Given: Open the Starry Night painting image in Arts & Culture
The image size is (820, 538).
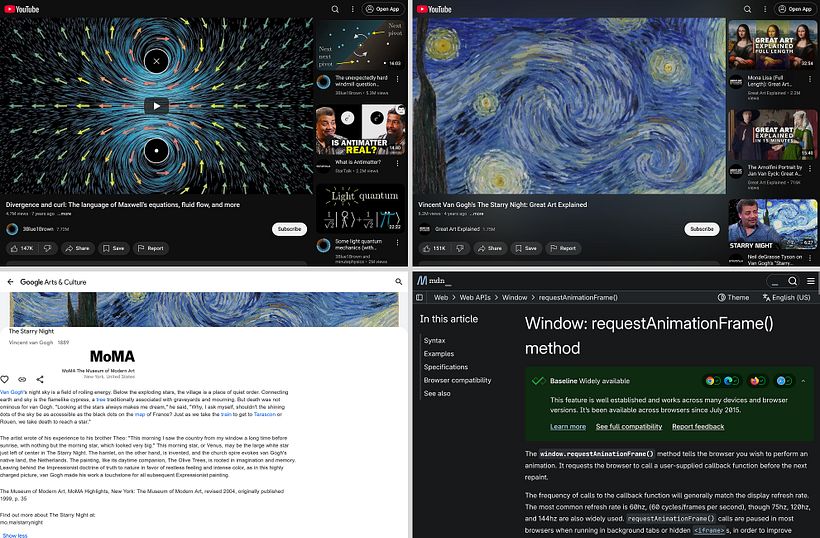Looking at the screenshot, I should coord(204,309).
